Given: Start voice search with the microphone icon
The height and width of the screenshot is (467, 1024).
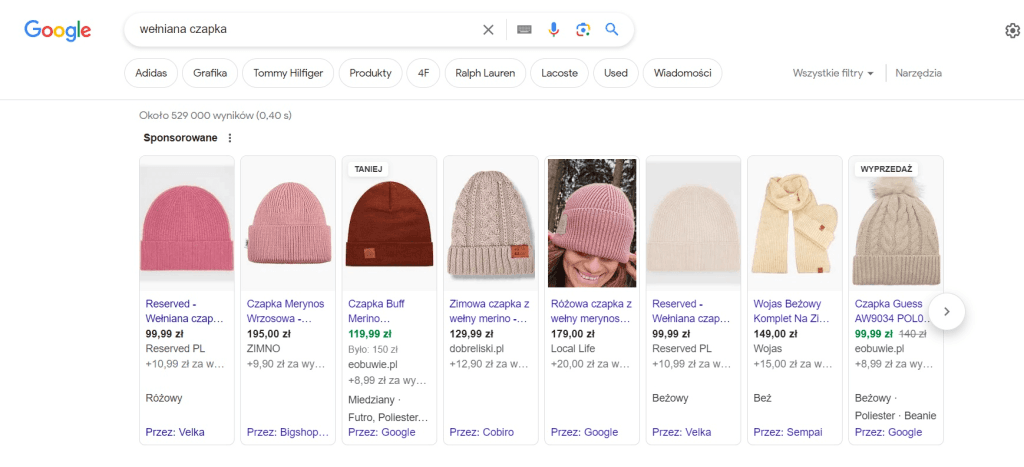Looking at the screenshot, I should [x=554, y=29].
